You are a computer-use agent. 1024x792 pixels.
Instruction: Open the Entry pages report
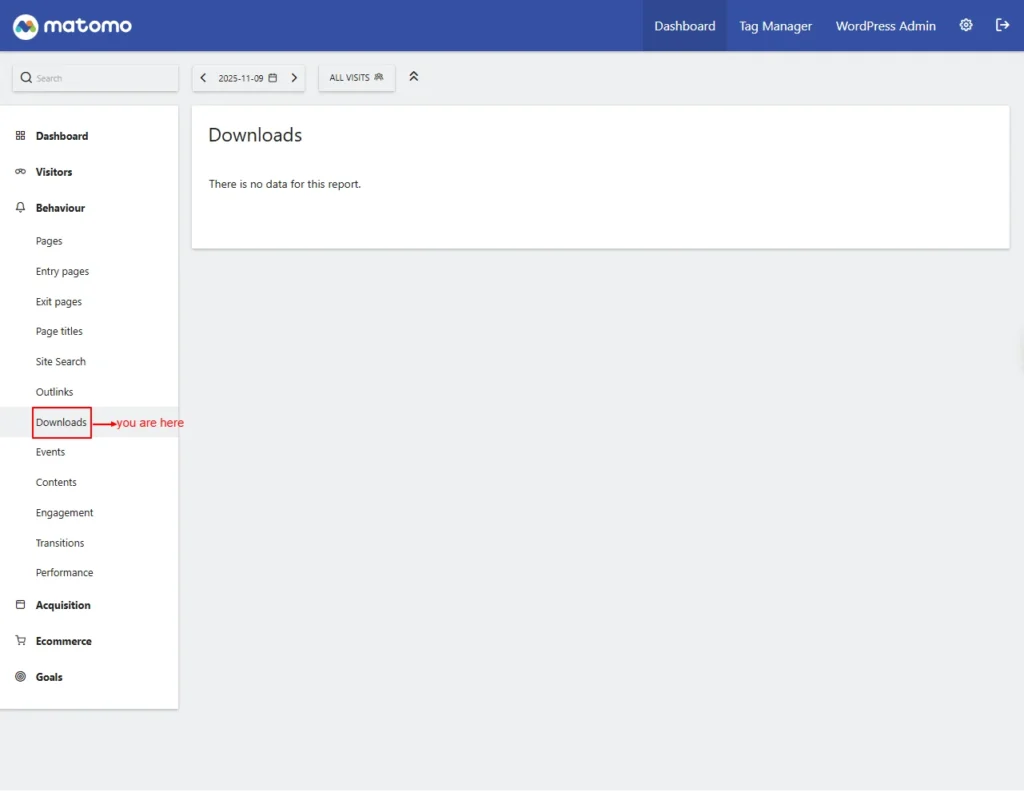pos(62,271)
